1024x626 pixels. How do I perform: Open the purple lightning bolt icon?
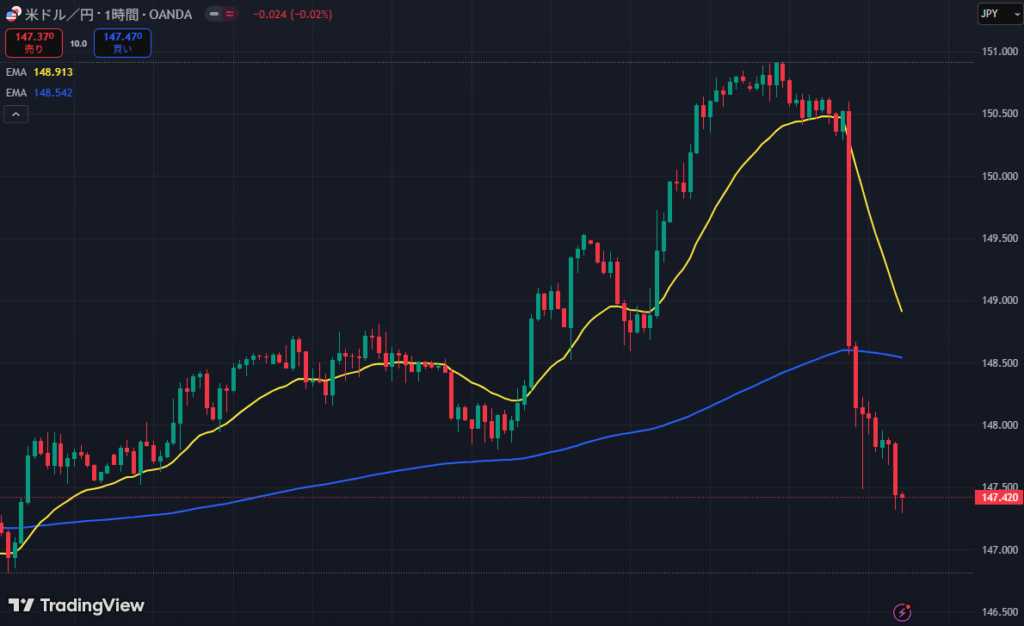[902, 610]
